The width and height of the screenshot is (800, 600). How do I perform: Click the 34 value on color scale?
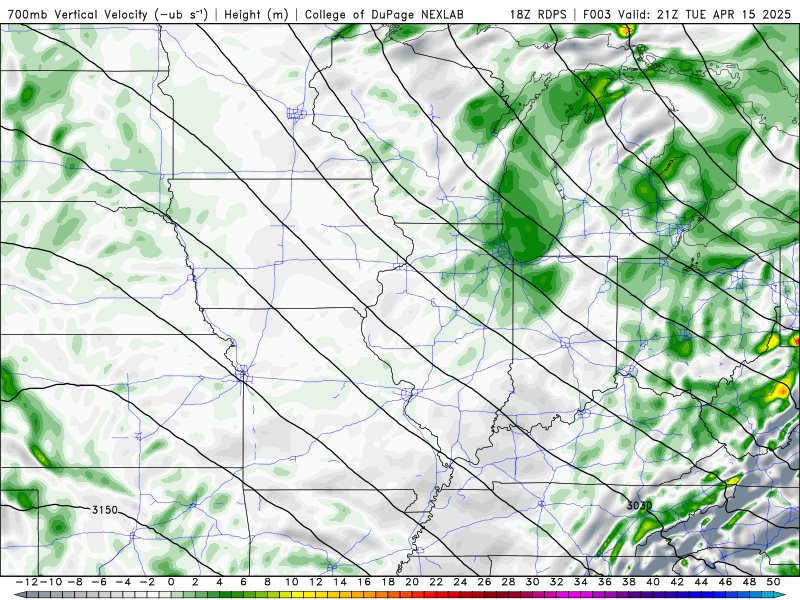point(581,582)
